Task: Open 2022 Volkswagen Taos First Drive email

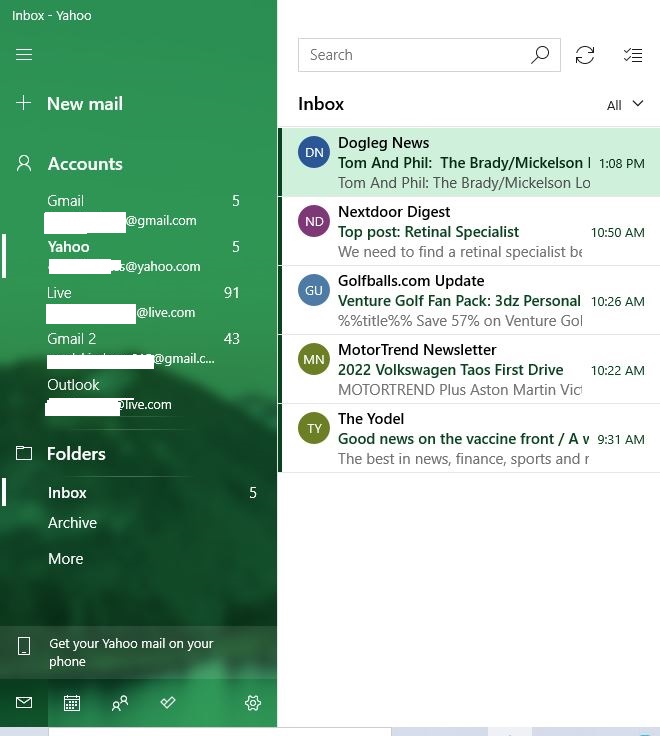Action: pos(451,370)
